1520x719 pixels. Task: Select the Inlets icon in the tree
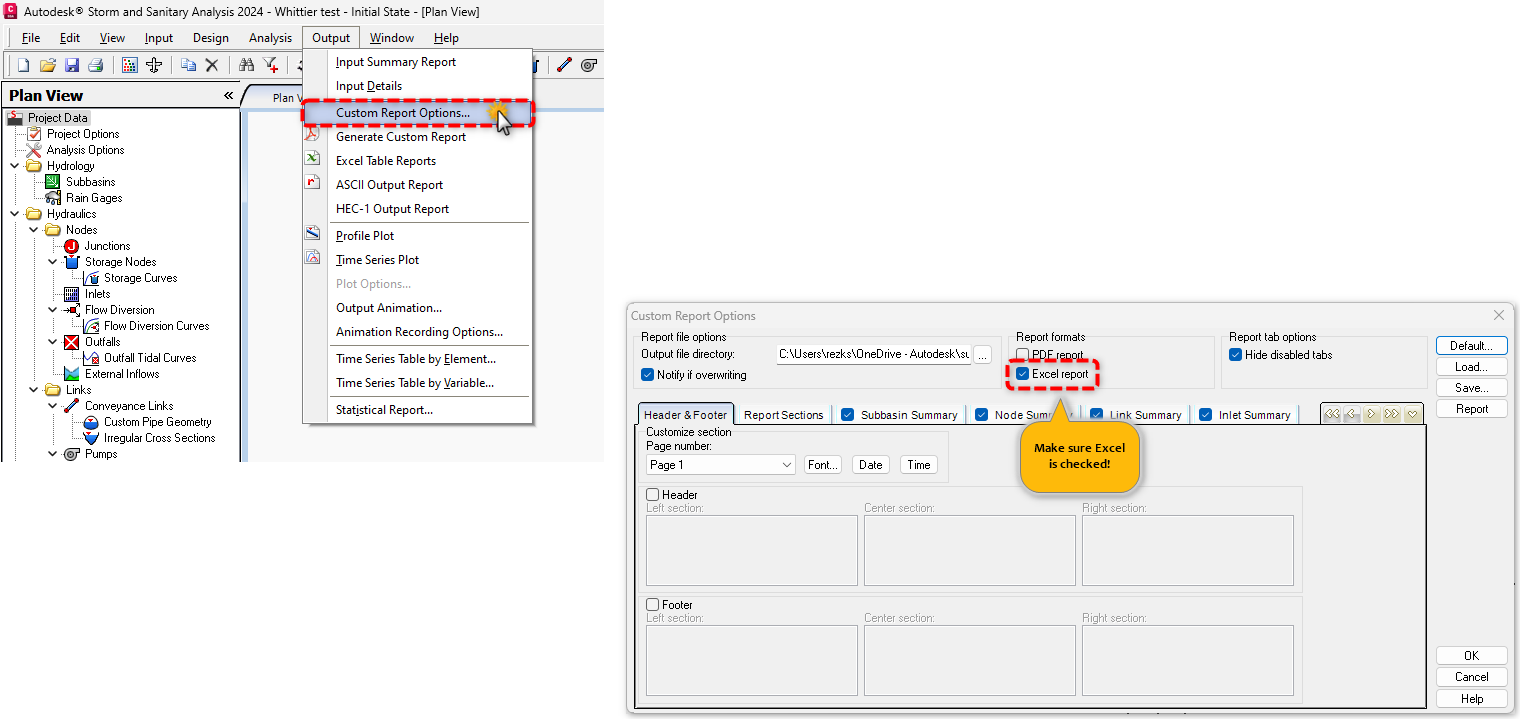click(x=72, y=293)
